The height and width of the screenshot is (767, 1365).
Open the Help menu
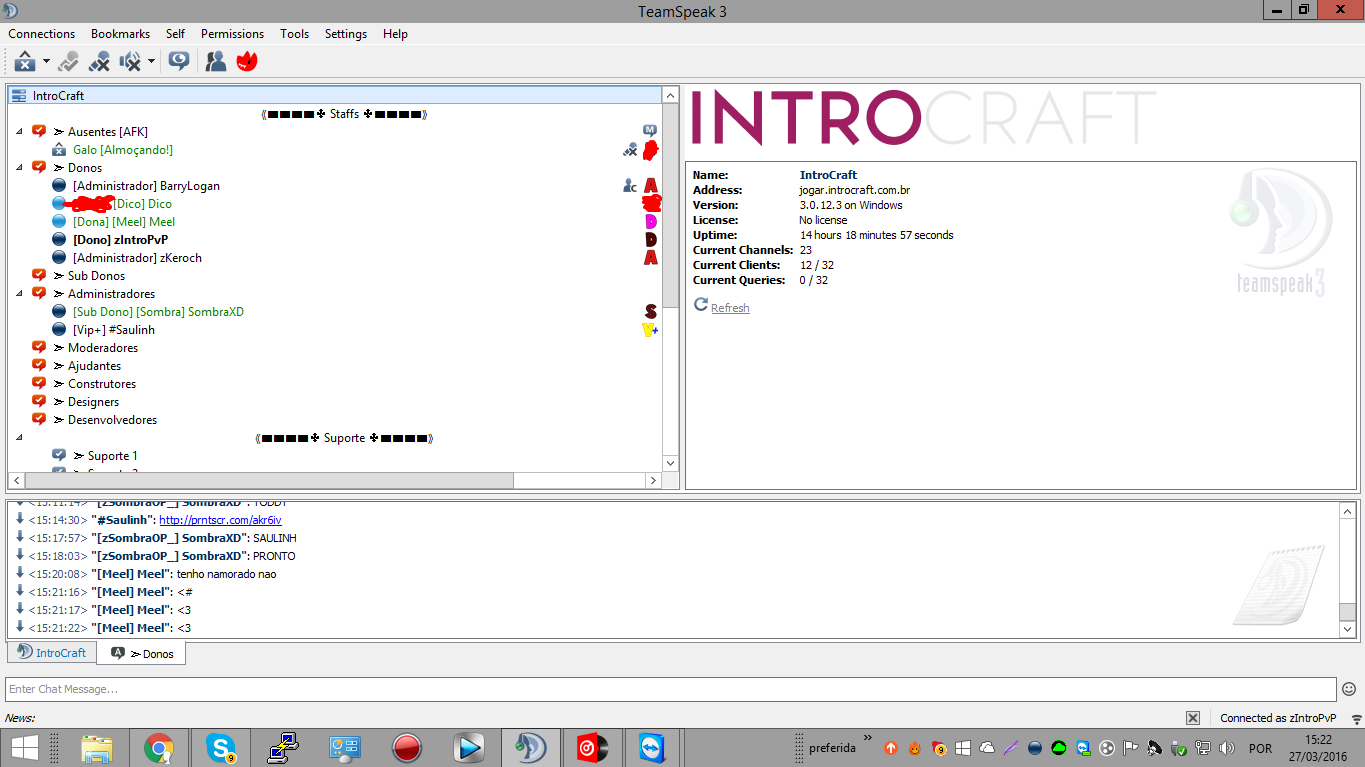tap(395, 34)
